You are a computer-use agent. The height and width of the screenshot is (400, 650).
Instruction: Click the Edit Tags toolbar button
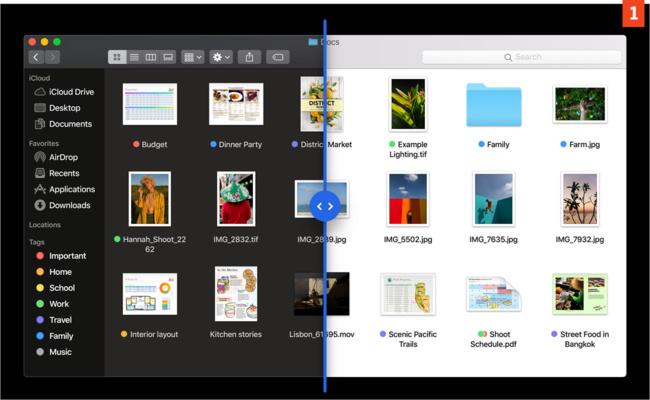pyautogui.click(x=279, y=57)
